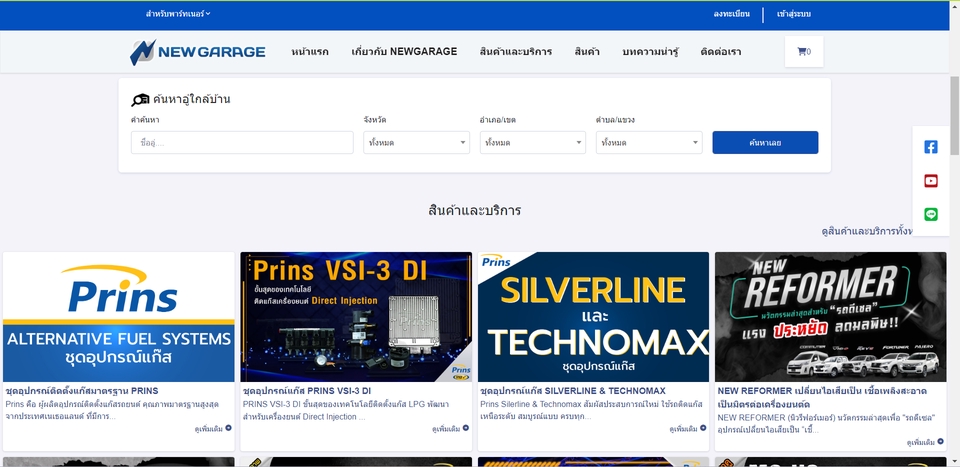Click the arrow icon under NEW REFORMER card
The height and width of the screenshot is (467, 960).
[940, 442]
